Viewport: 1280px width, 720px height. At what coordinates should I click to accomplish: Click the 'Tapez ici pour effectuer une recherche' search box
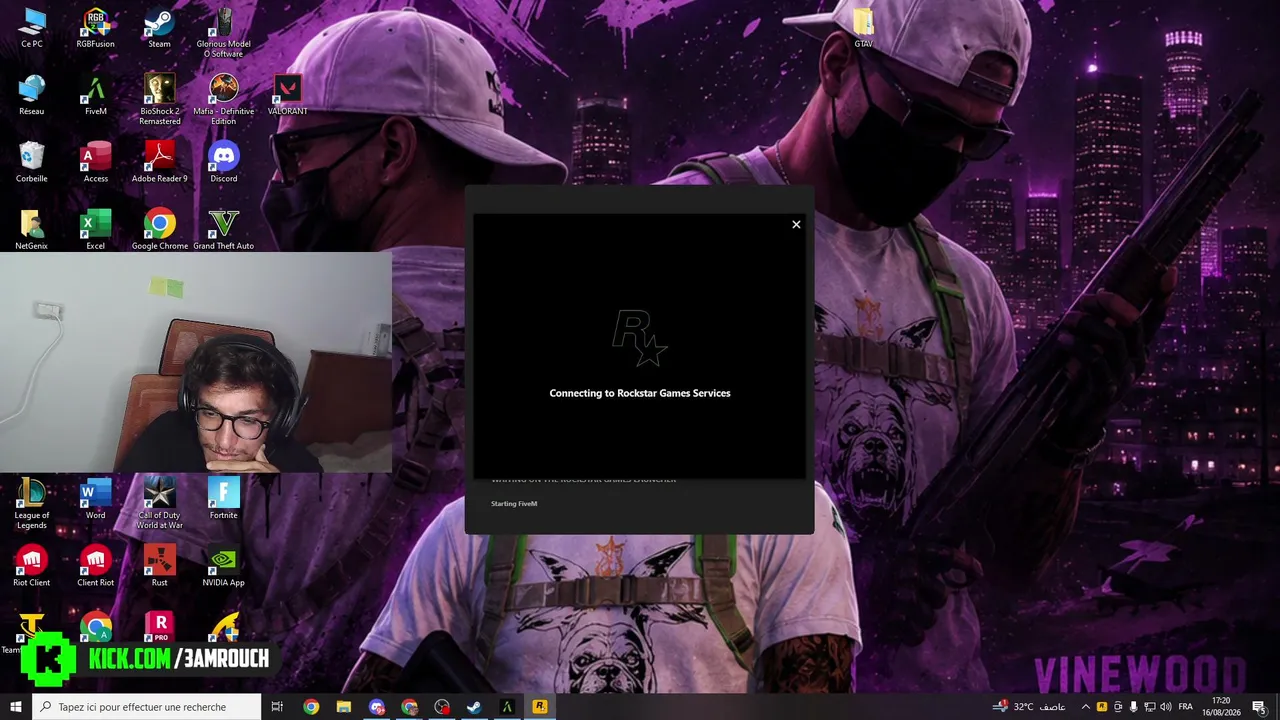point(147,707)
